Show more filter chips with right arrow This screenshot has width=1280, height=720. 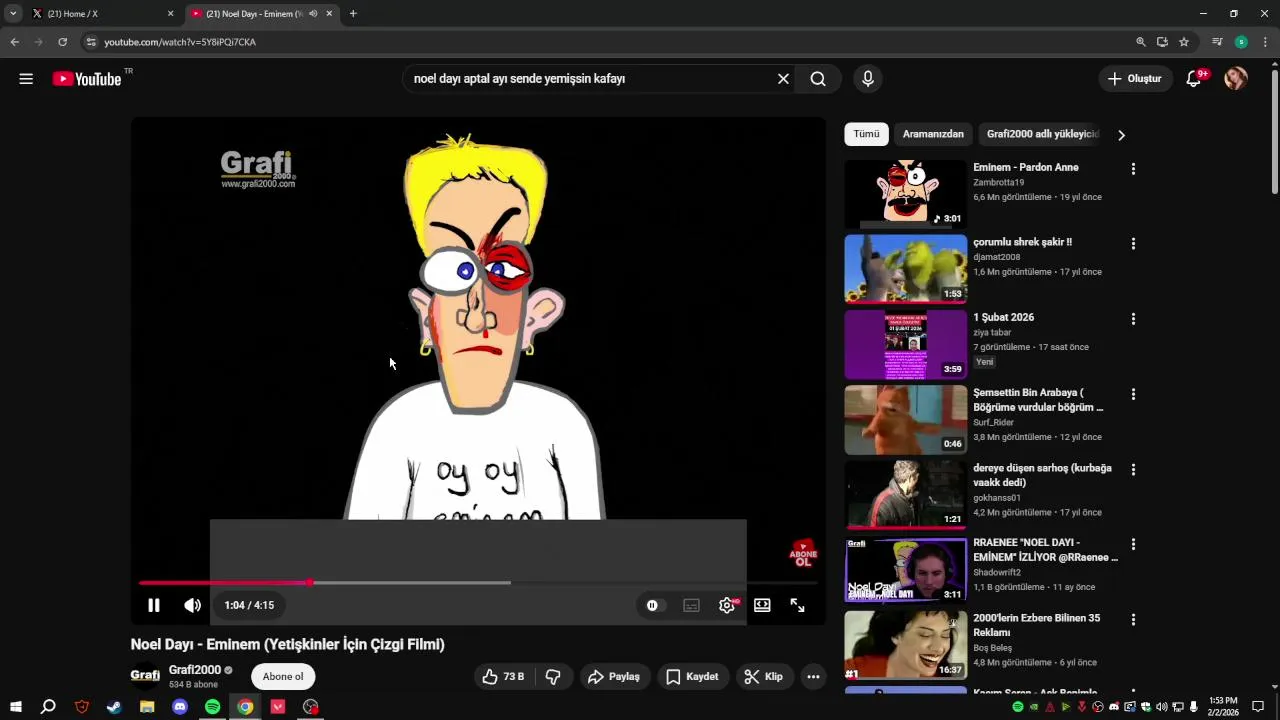(x=1121, y=135)
